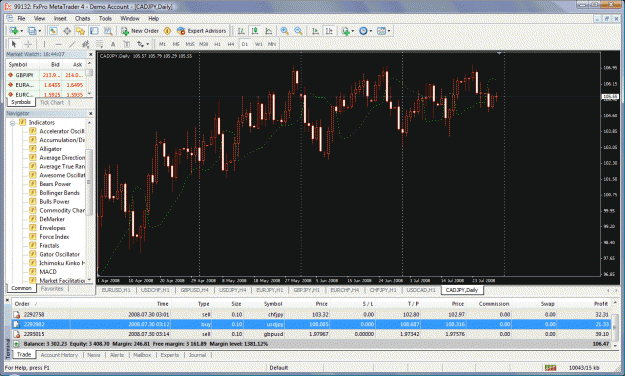Screen dimensions: 625x376
Task: Open the File menu
Action: (21, 18)
